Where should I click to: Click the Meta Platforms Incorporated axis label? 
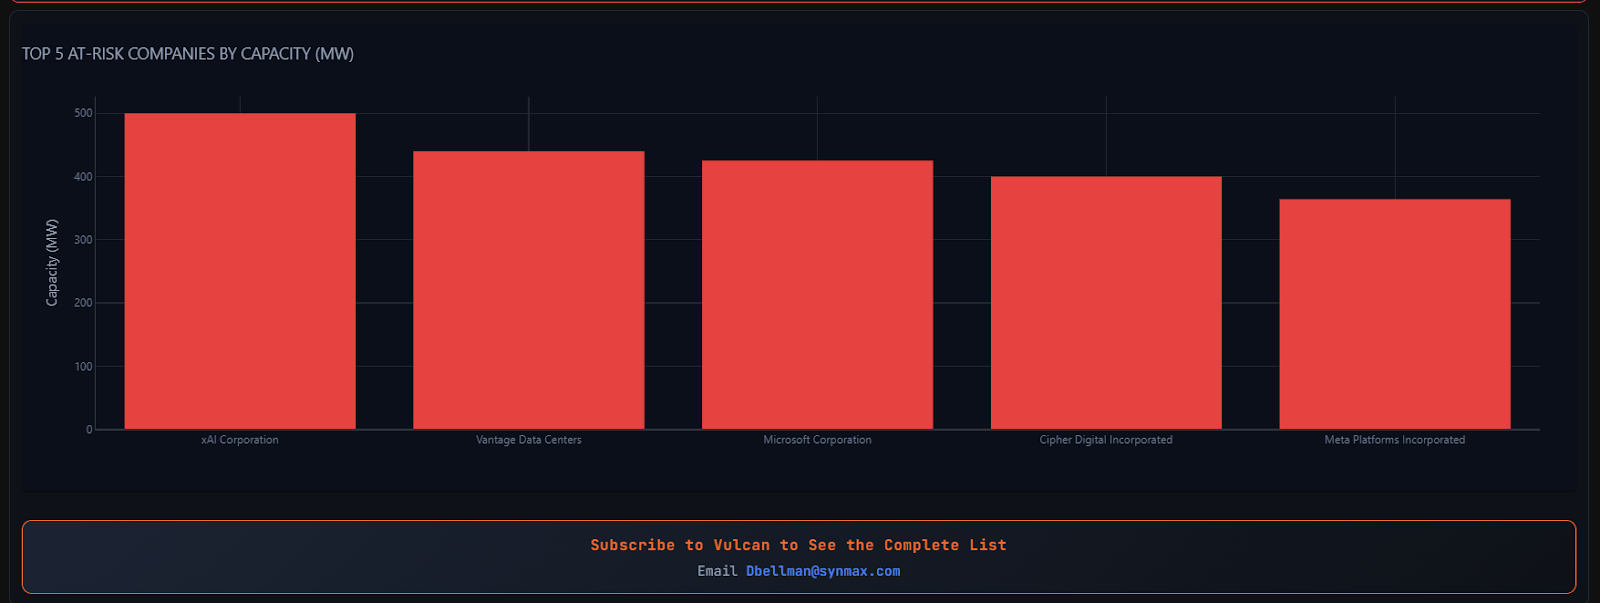tap(1394, 440)
